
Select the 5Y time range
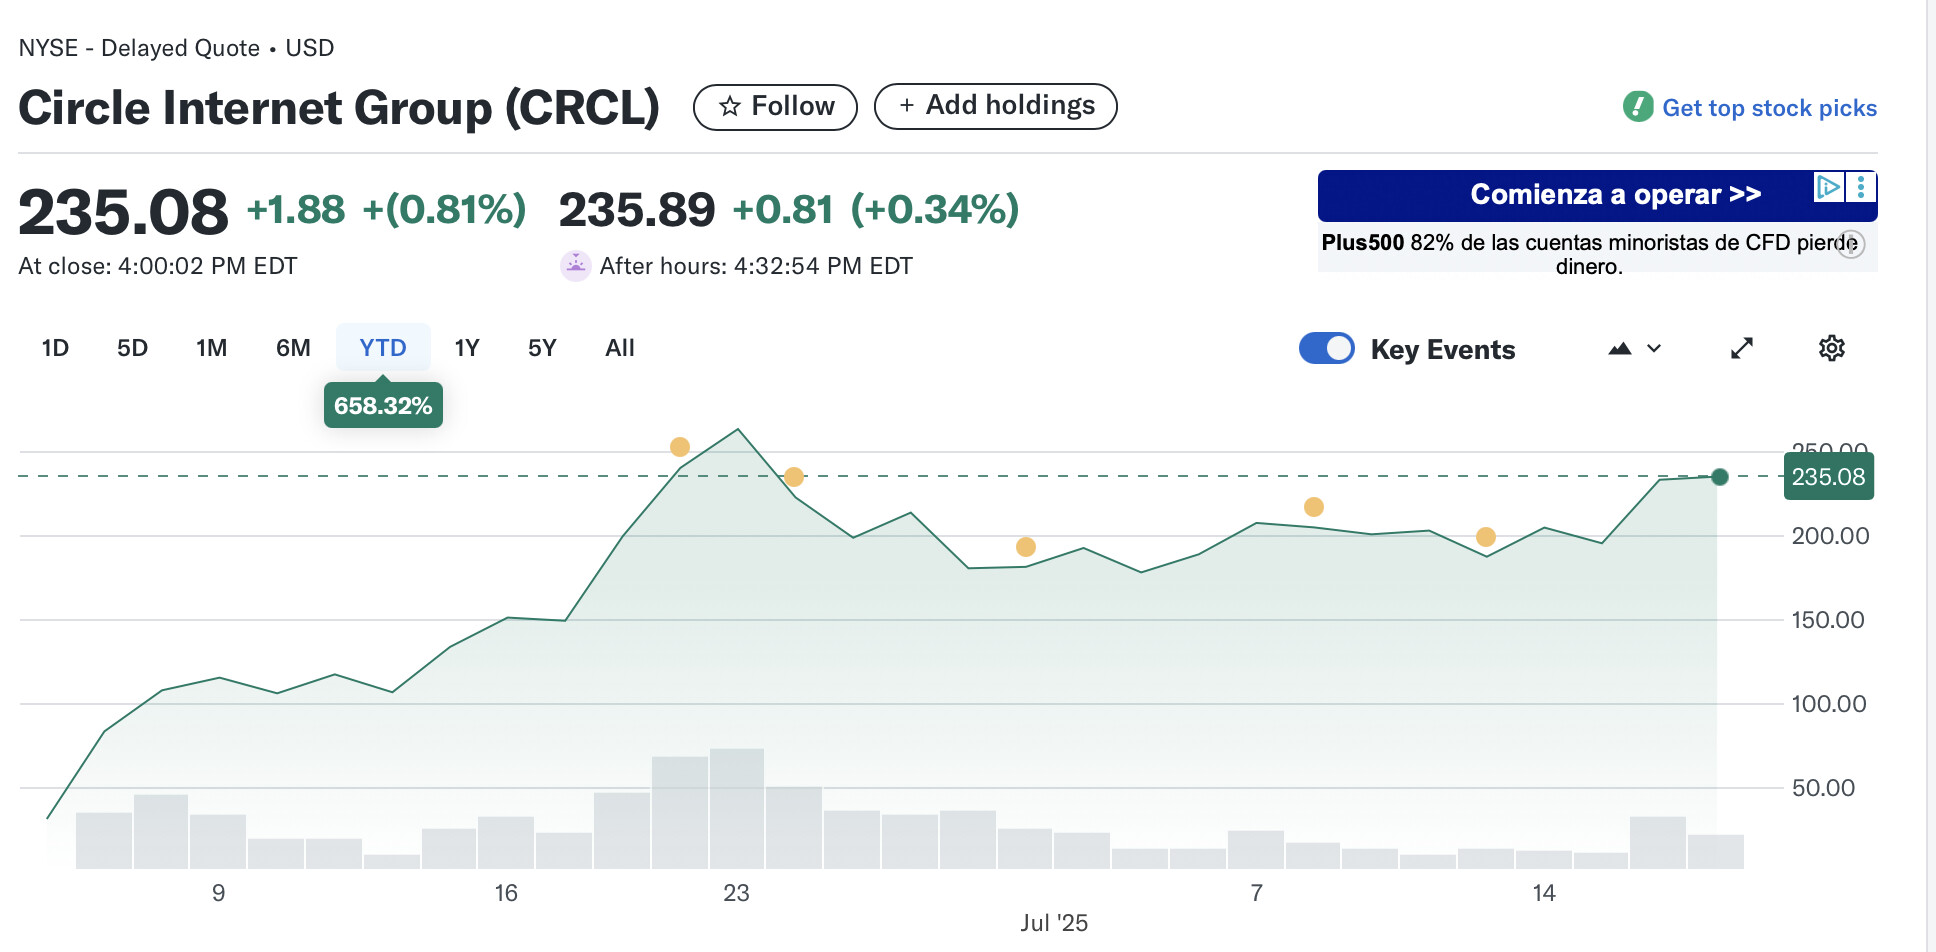[542, 347]
